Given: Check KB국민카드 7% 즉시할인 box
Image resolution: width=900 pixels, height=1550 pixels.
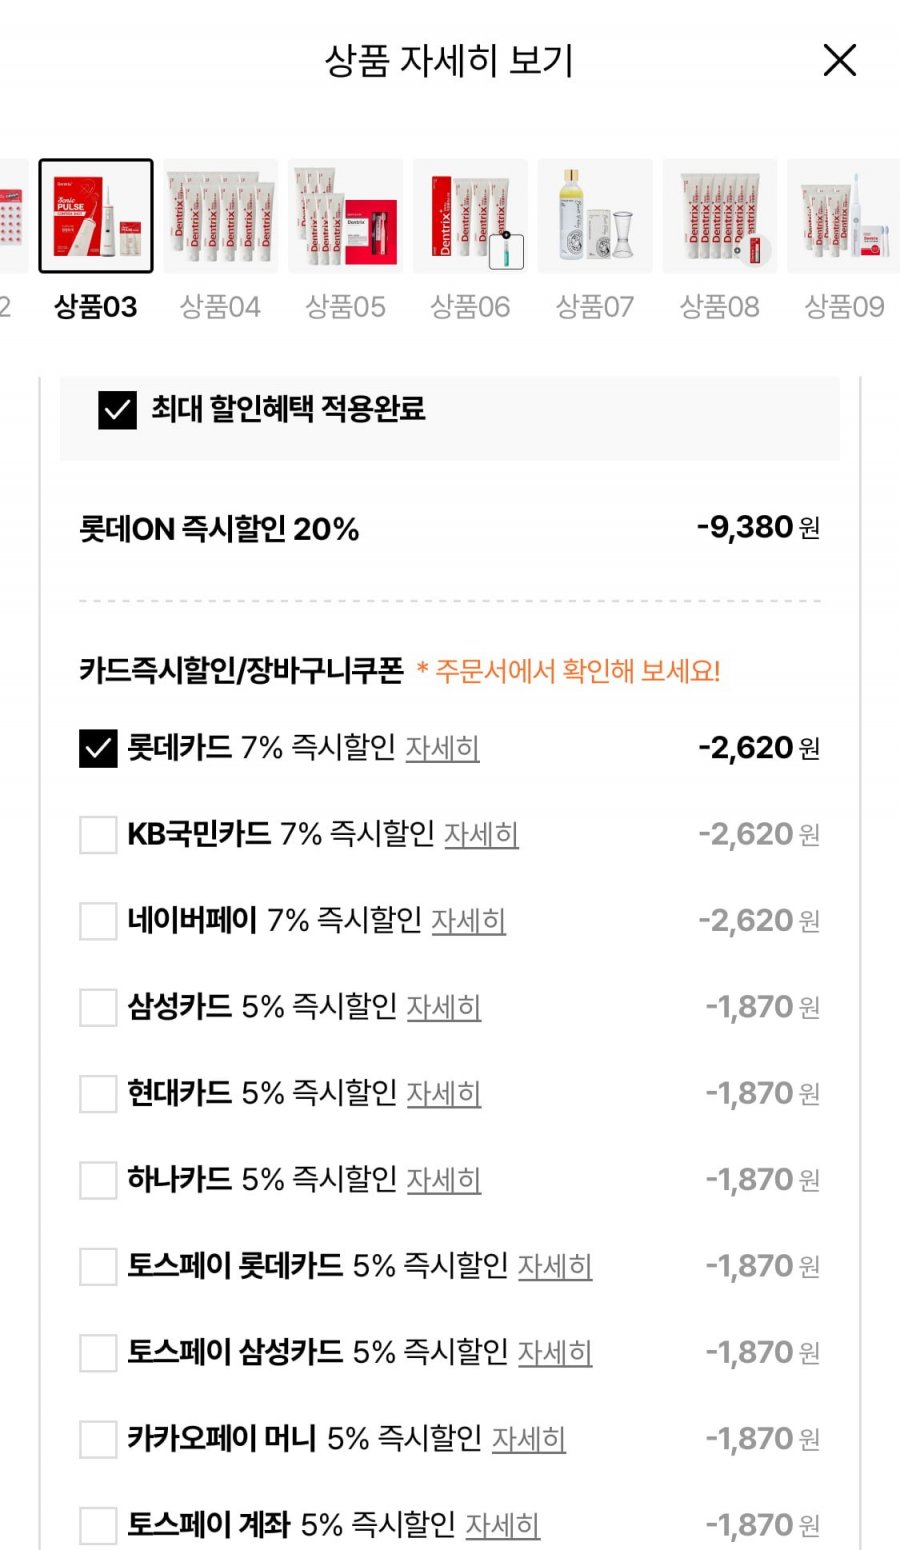Looking at the screenshot, I should (98, 834).
